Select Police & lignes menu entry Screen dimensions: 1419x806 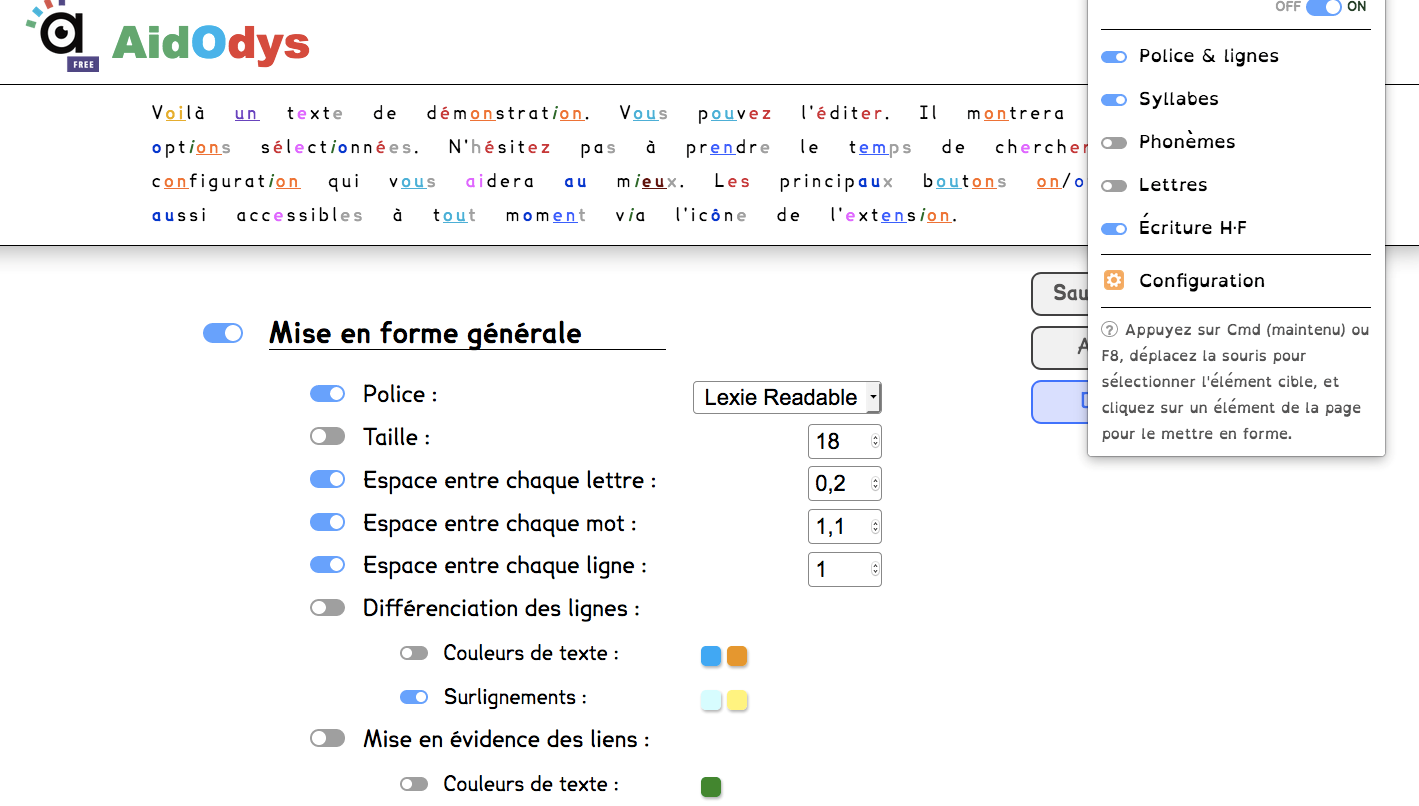click(x=1208, y=57)
